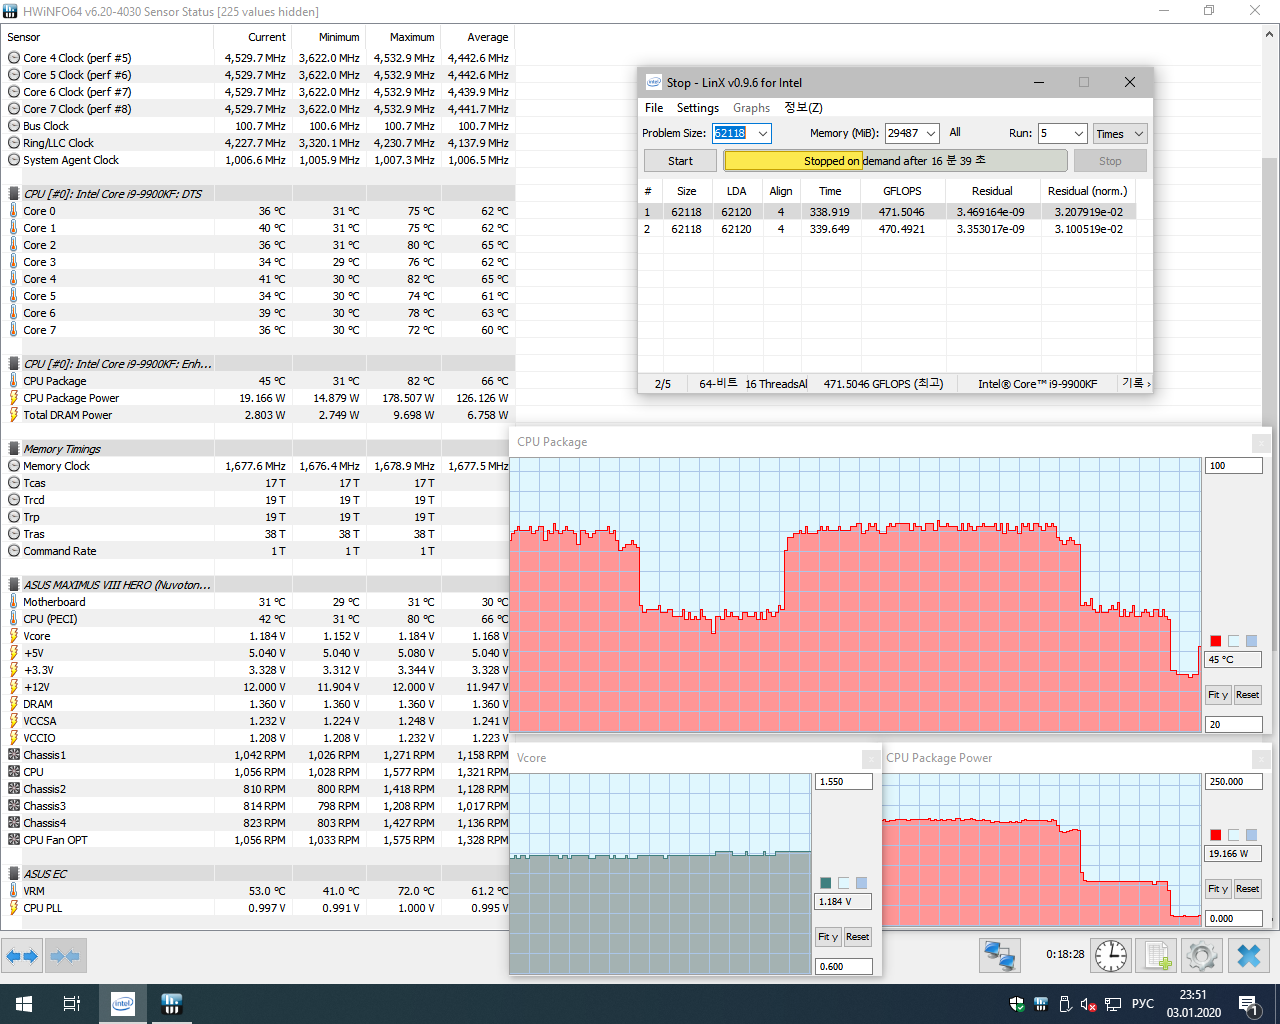This screenshot has height=1024, width=1280.
Task: Click the chip icon beside ASUS EC
Action: (x=14, y=874)
